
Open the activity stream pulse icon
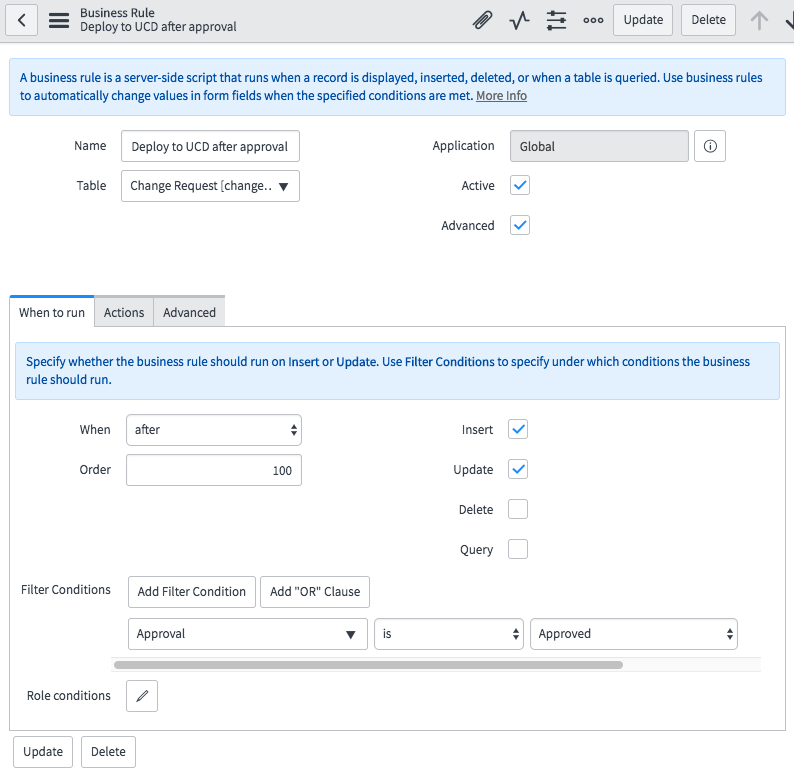tap(519, 20)
